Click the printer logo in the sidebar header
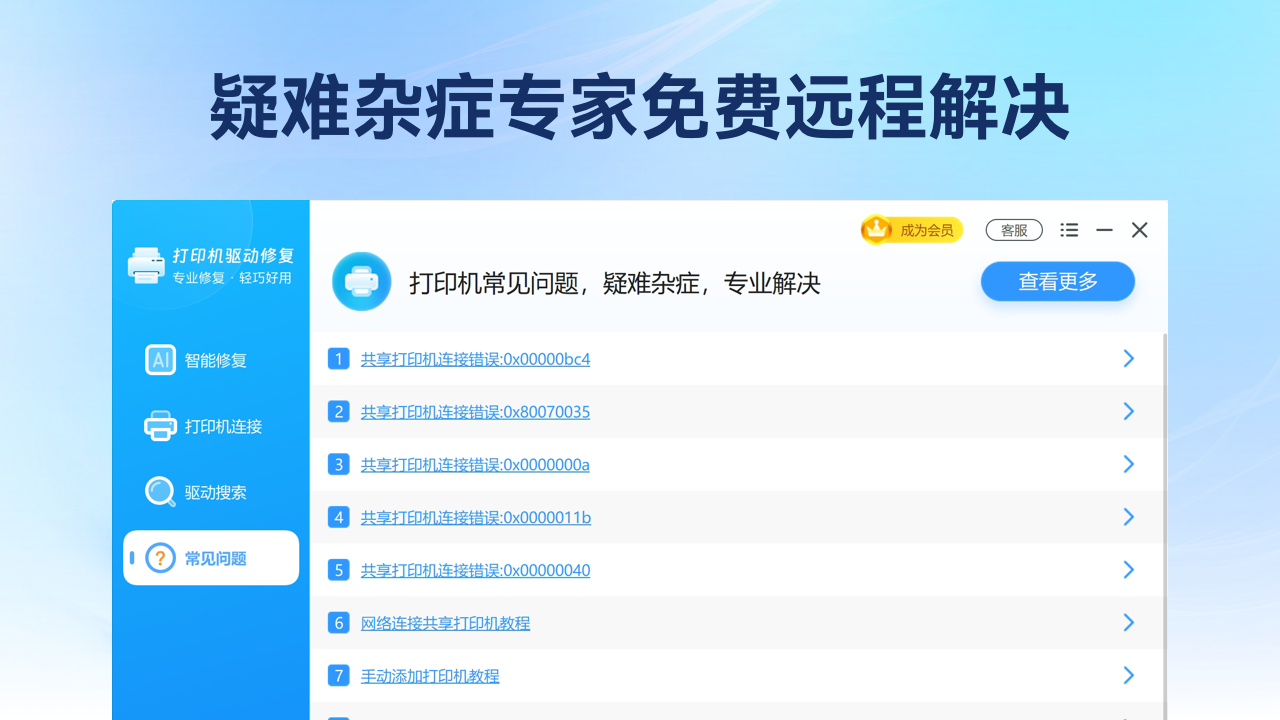This screenshot has height=720, width=1280. [146, 264]
